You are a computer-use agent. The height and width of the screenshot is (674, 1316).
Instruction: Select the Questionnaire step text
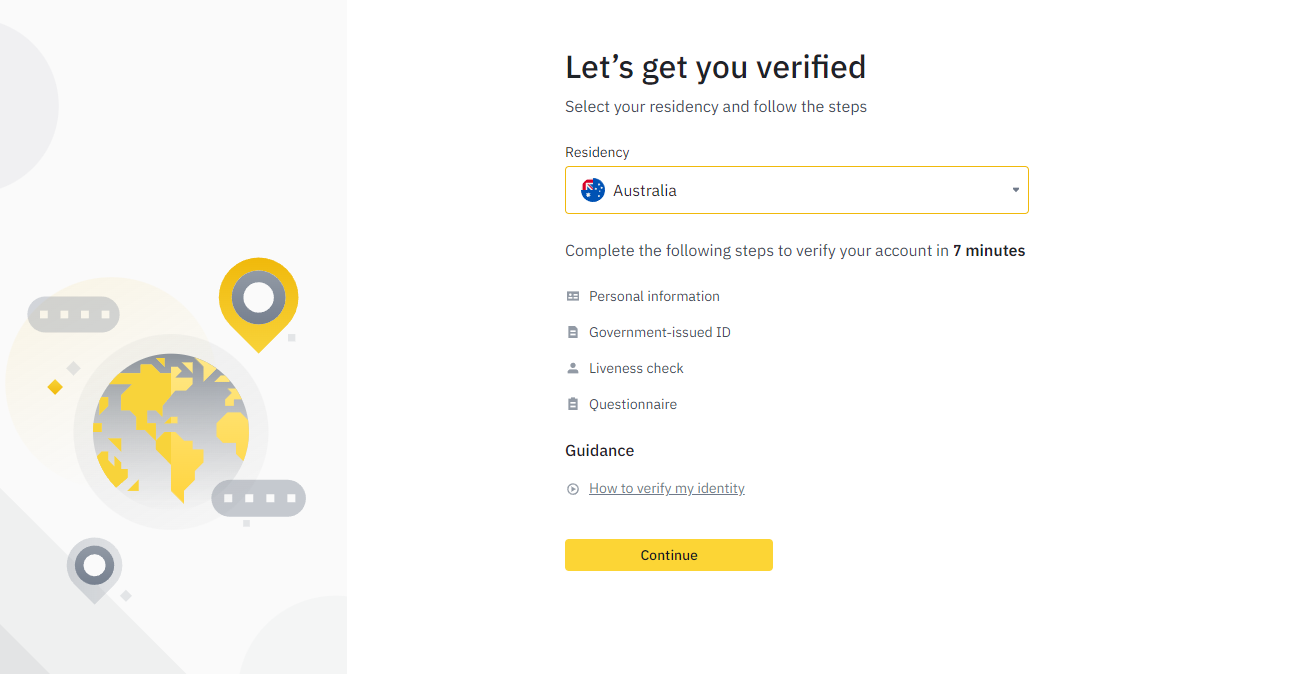click(633, 404)
